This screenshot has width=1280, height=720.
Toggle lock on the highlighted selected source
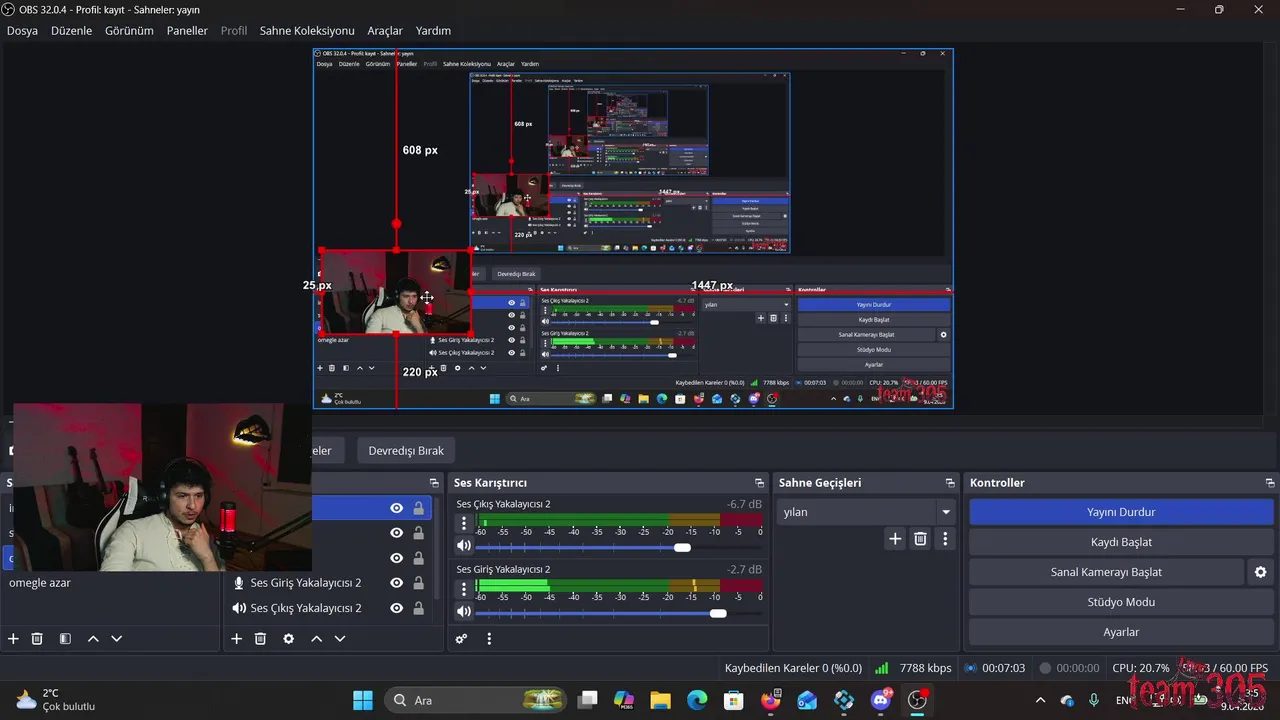418,508
